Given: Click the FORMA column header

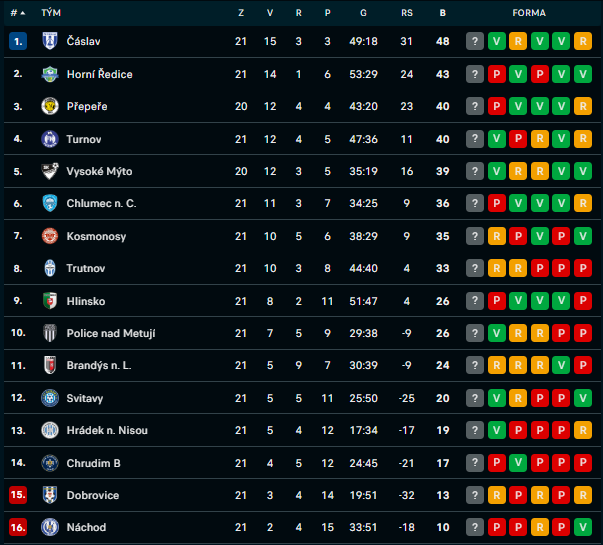Looking at the screenshot, I should (528, 13).
